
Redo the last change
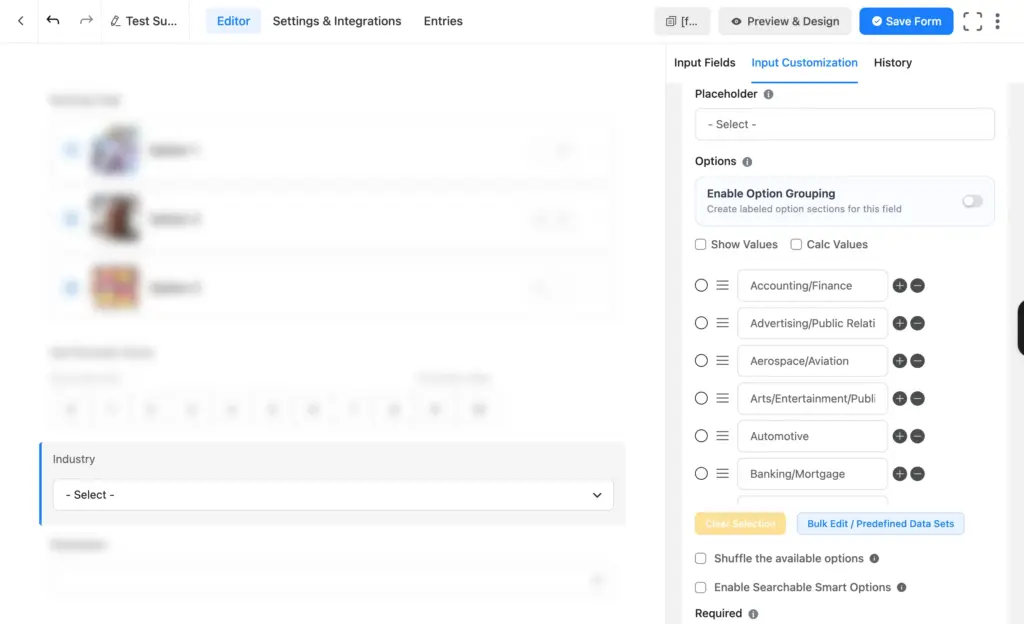(86, 21)
